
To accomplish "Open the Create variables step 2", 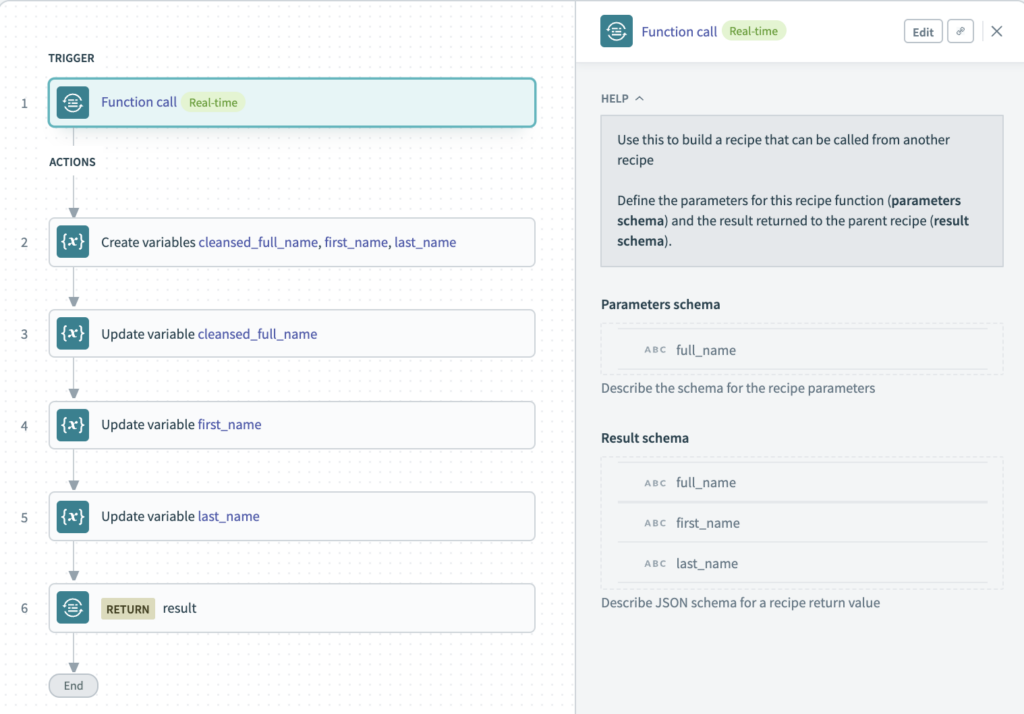I will point(292,242).
